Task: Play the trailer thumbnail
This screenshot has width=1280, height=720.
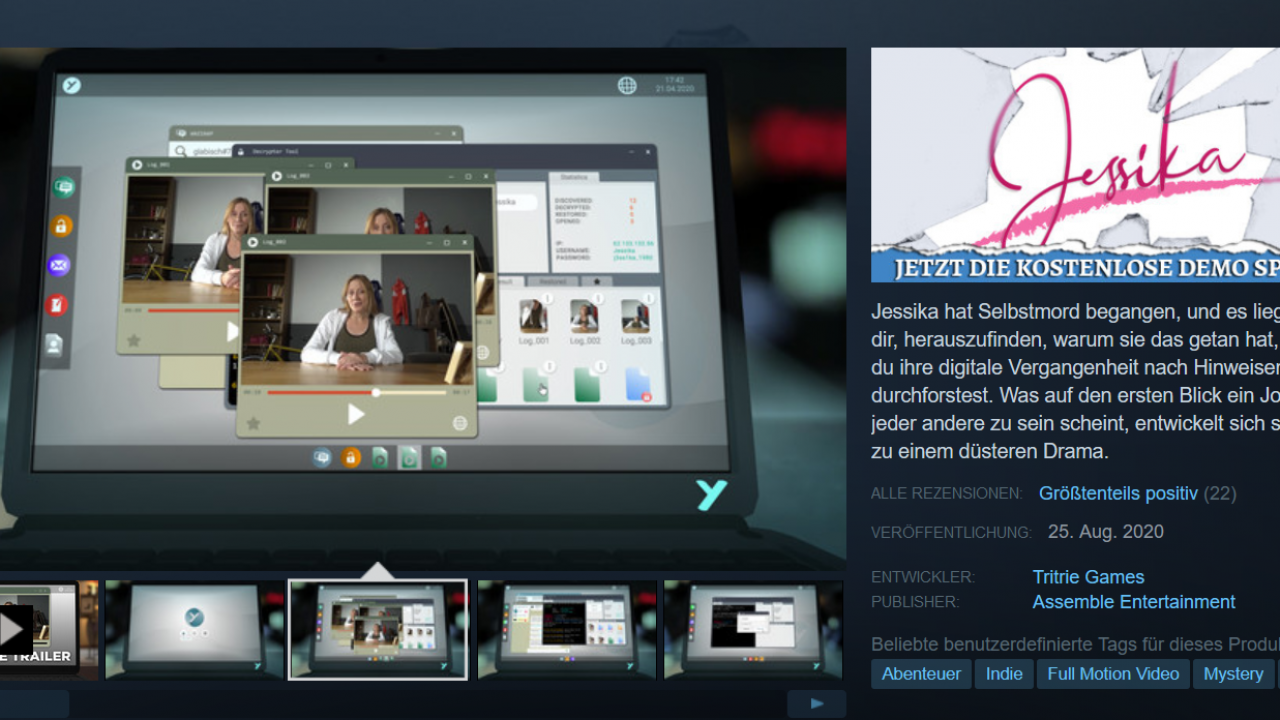Action: (x=16, y=630)
